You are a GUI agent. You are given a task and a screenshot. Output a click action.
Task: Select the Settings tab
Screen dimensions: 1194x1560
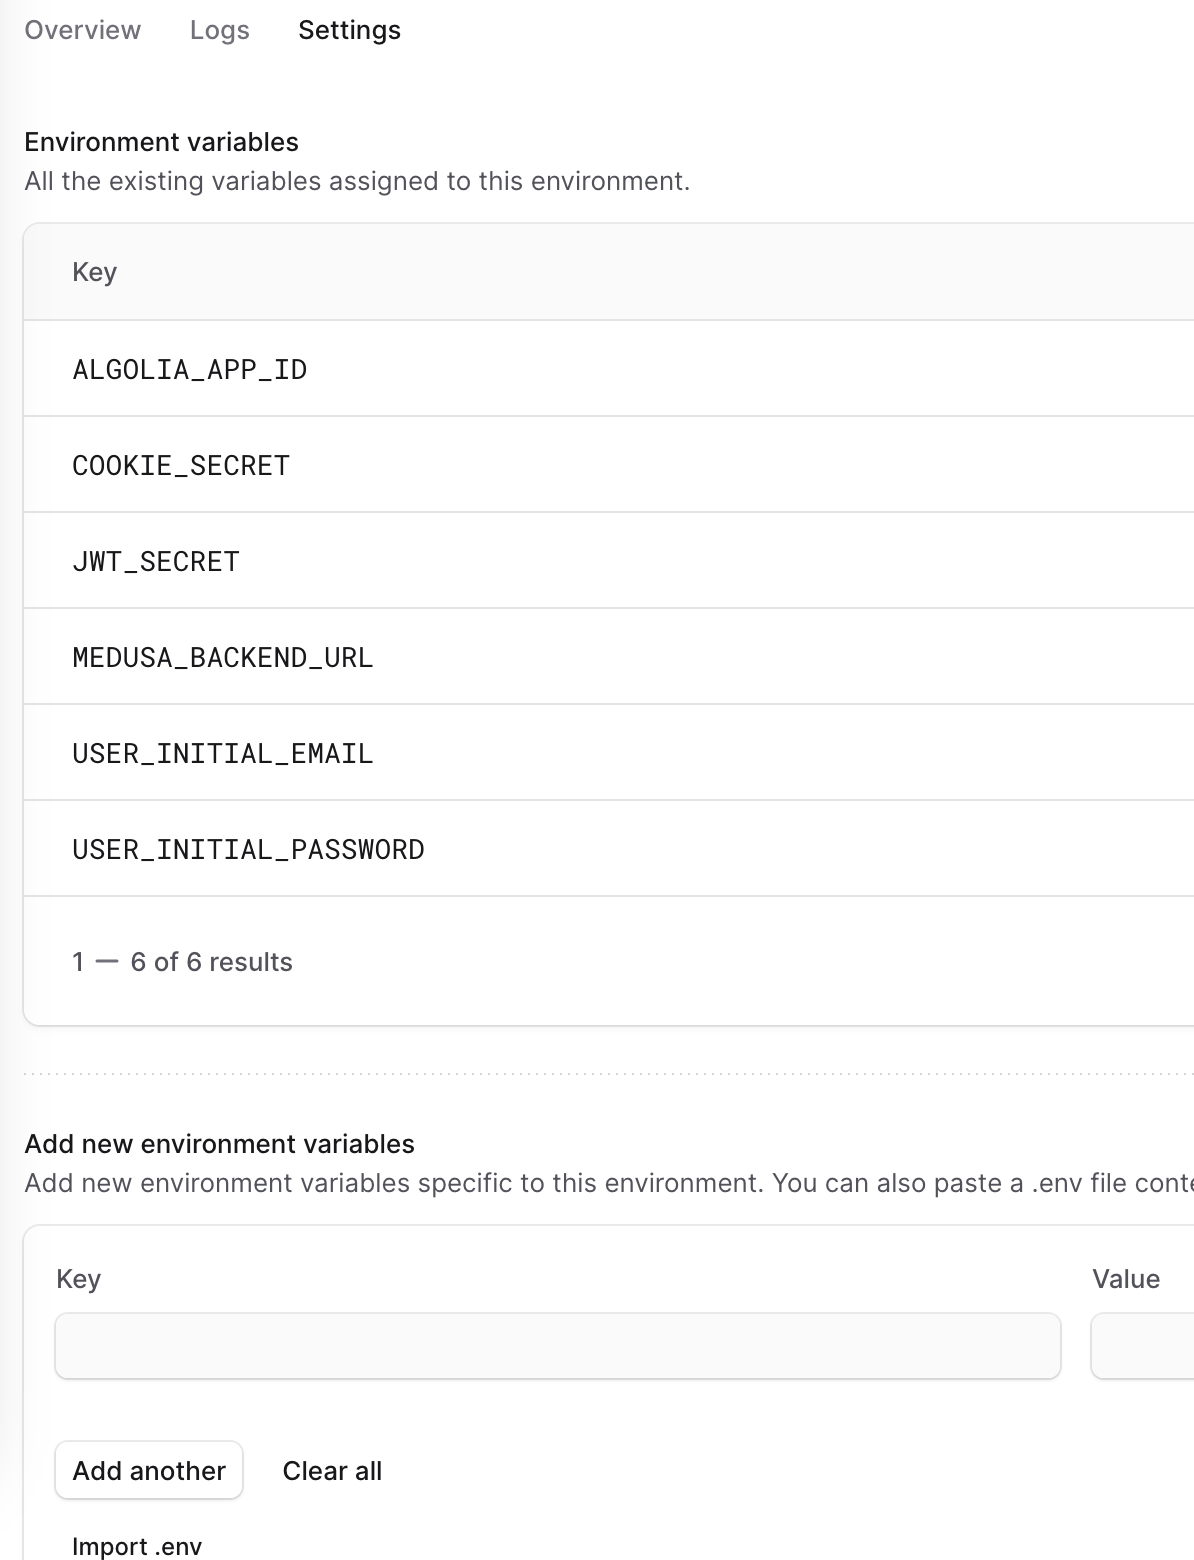click(x=348, y=30)
